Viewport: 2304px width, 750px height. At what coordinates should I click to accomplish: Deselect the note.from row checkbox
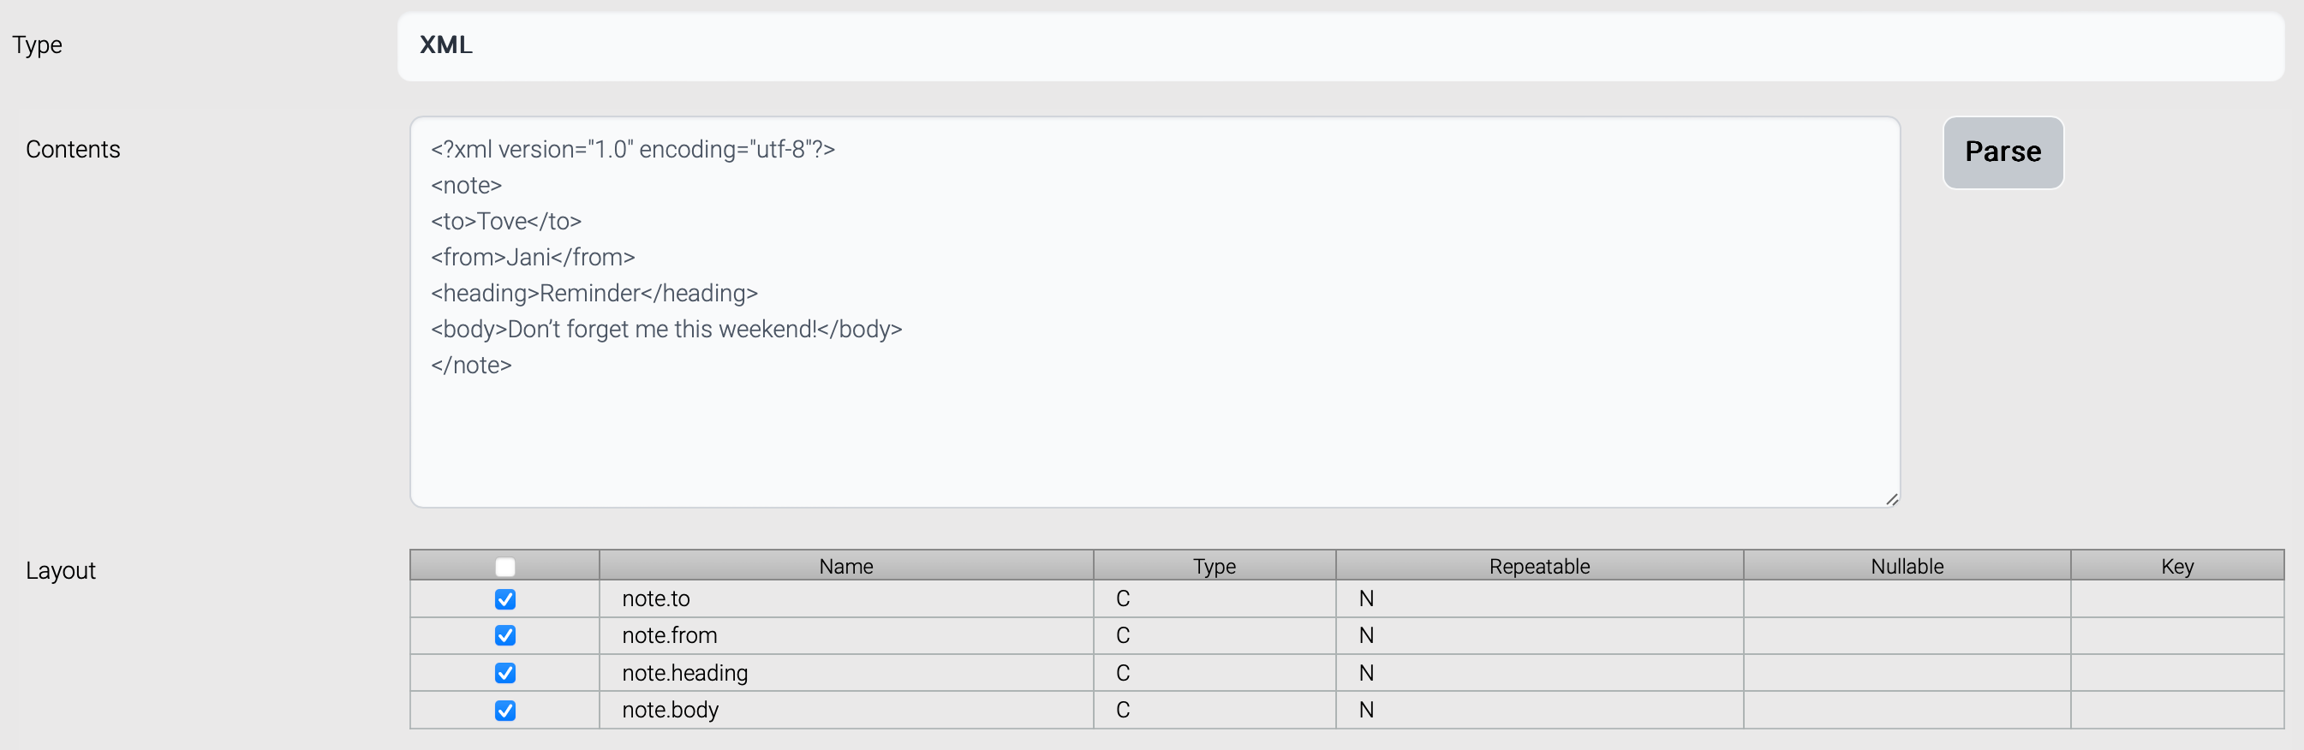pyautogui.click(x=505, y=636)
